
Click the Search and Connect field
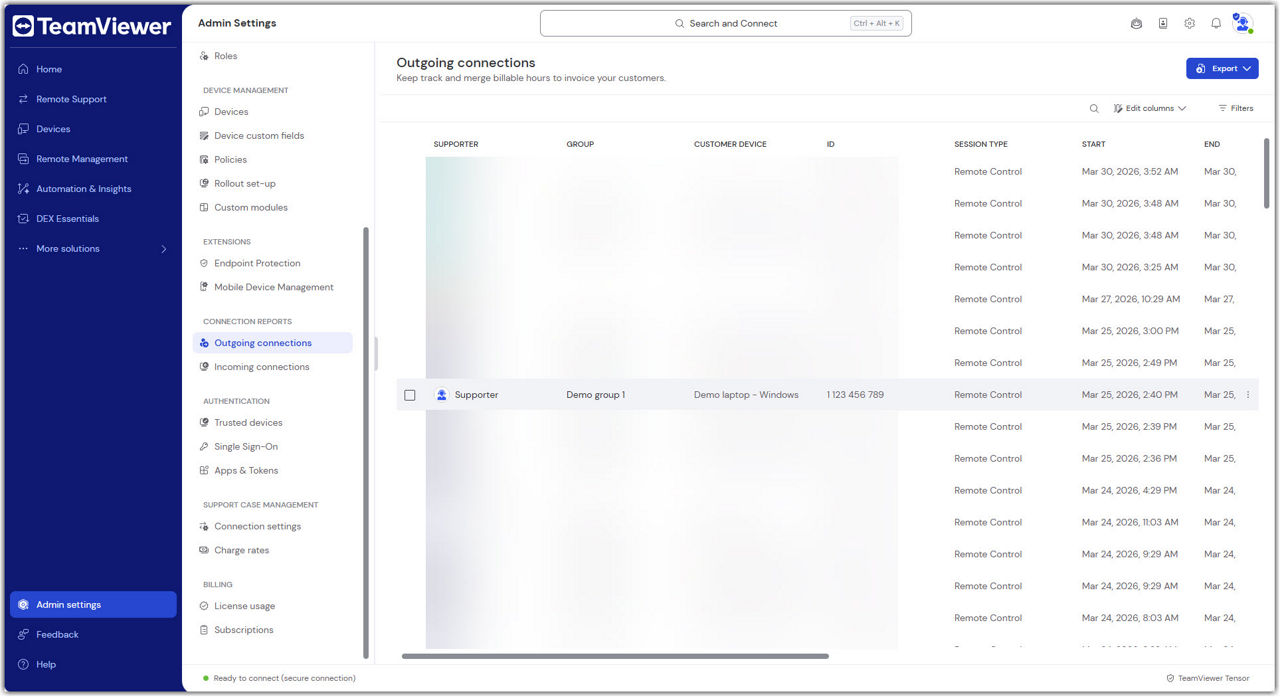tap(726, 23)
